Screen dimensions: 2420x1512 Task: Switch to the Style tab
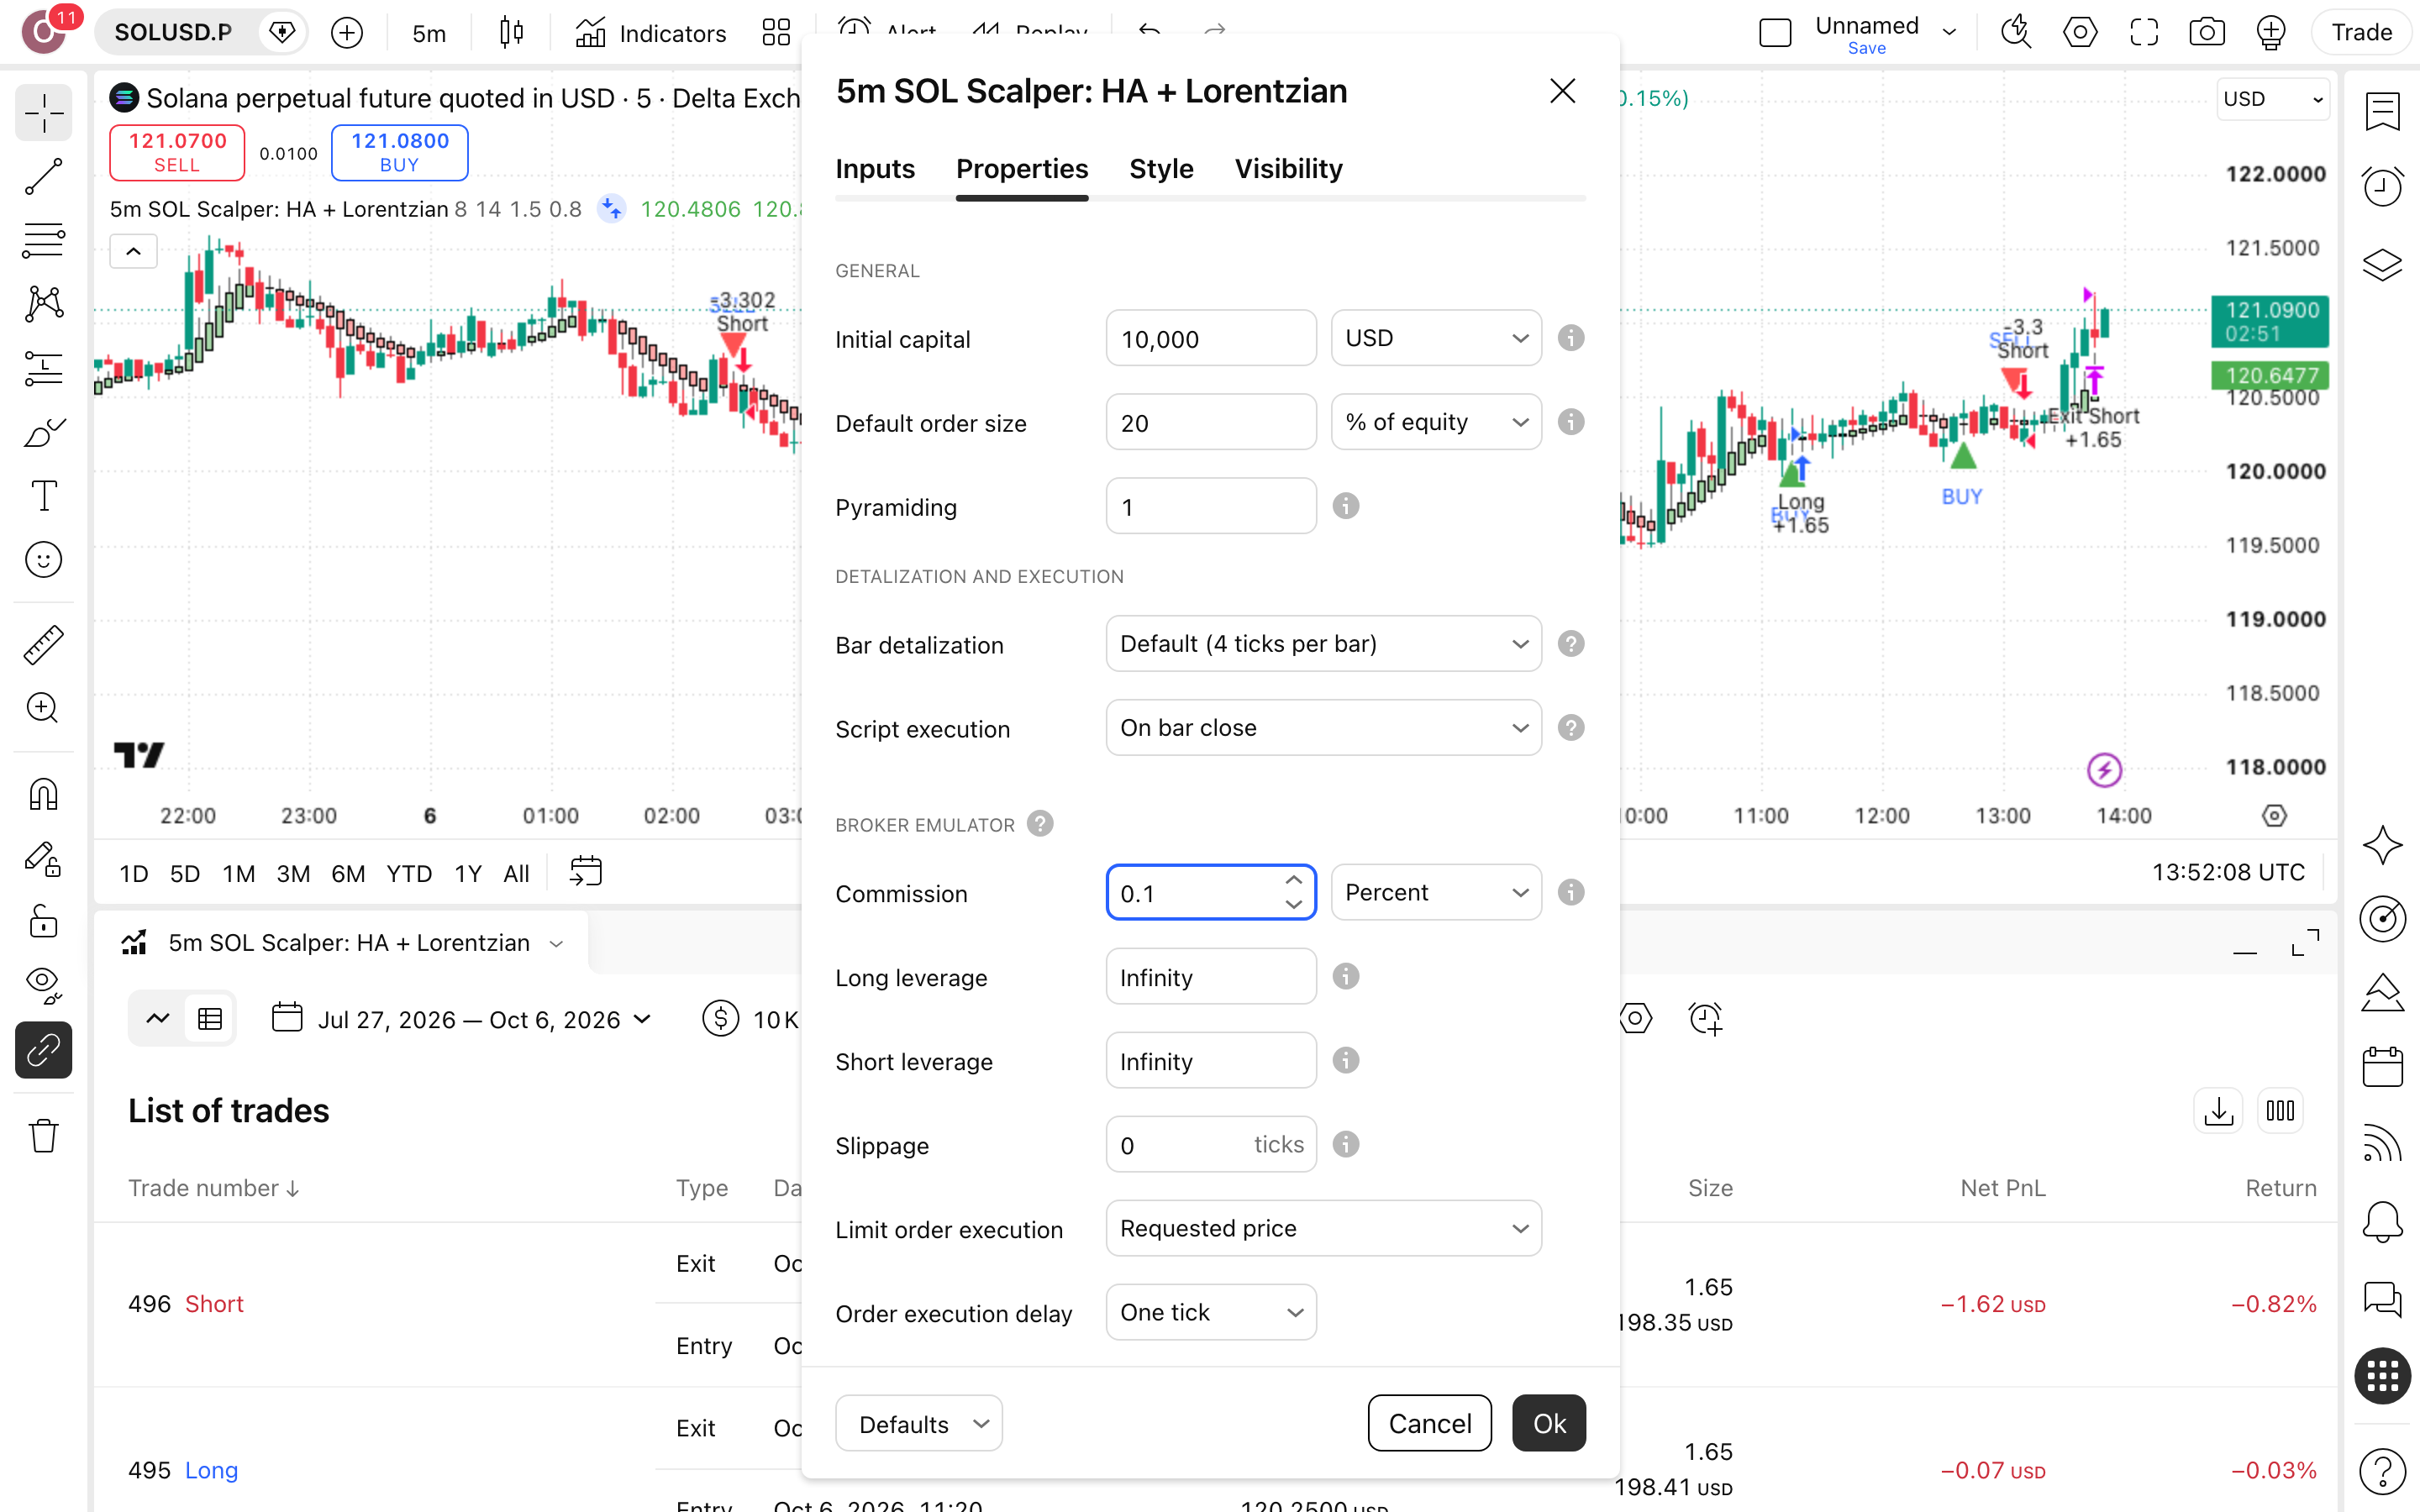(x=1161, y=168)
